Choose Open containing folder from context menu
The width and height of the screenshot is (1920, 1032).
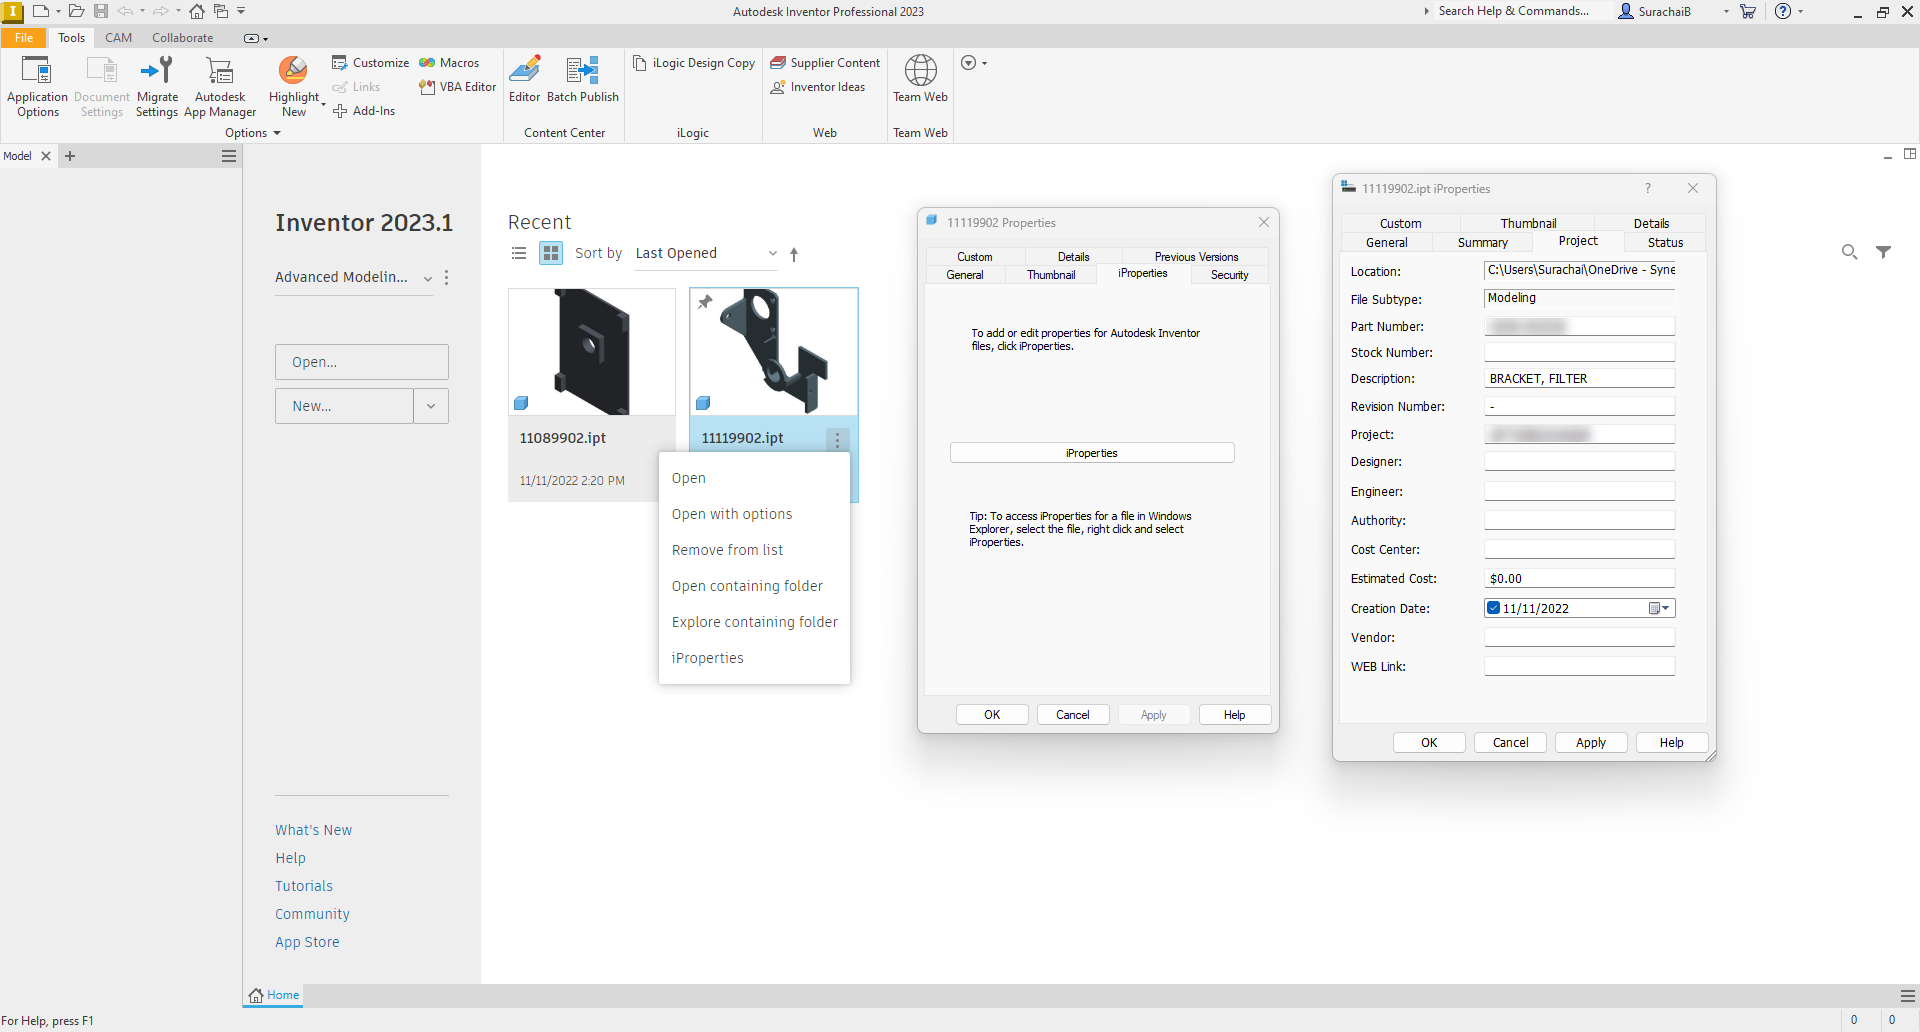(x=747, y=586)
